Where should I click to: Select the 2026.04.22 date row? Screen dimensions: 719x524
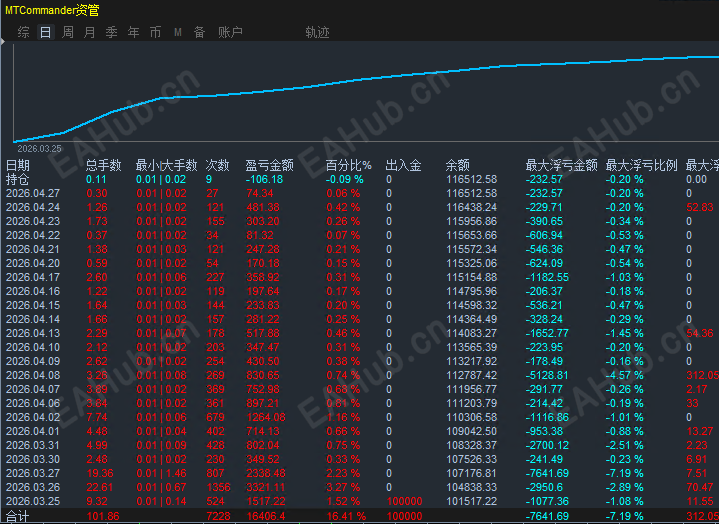(x=360, y=235)
